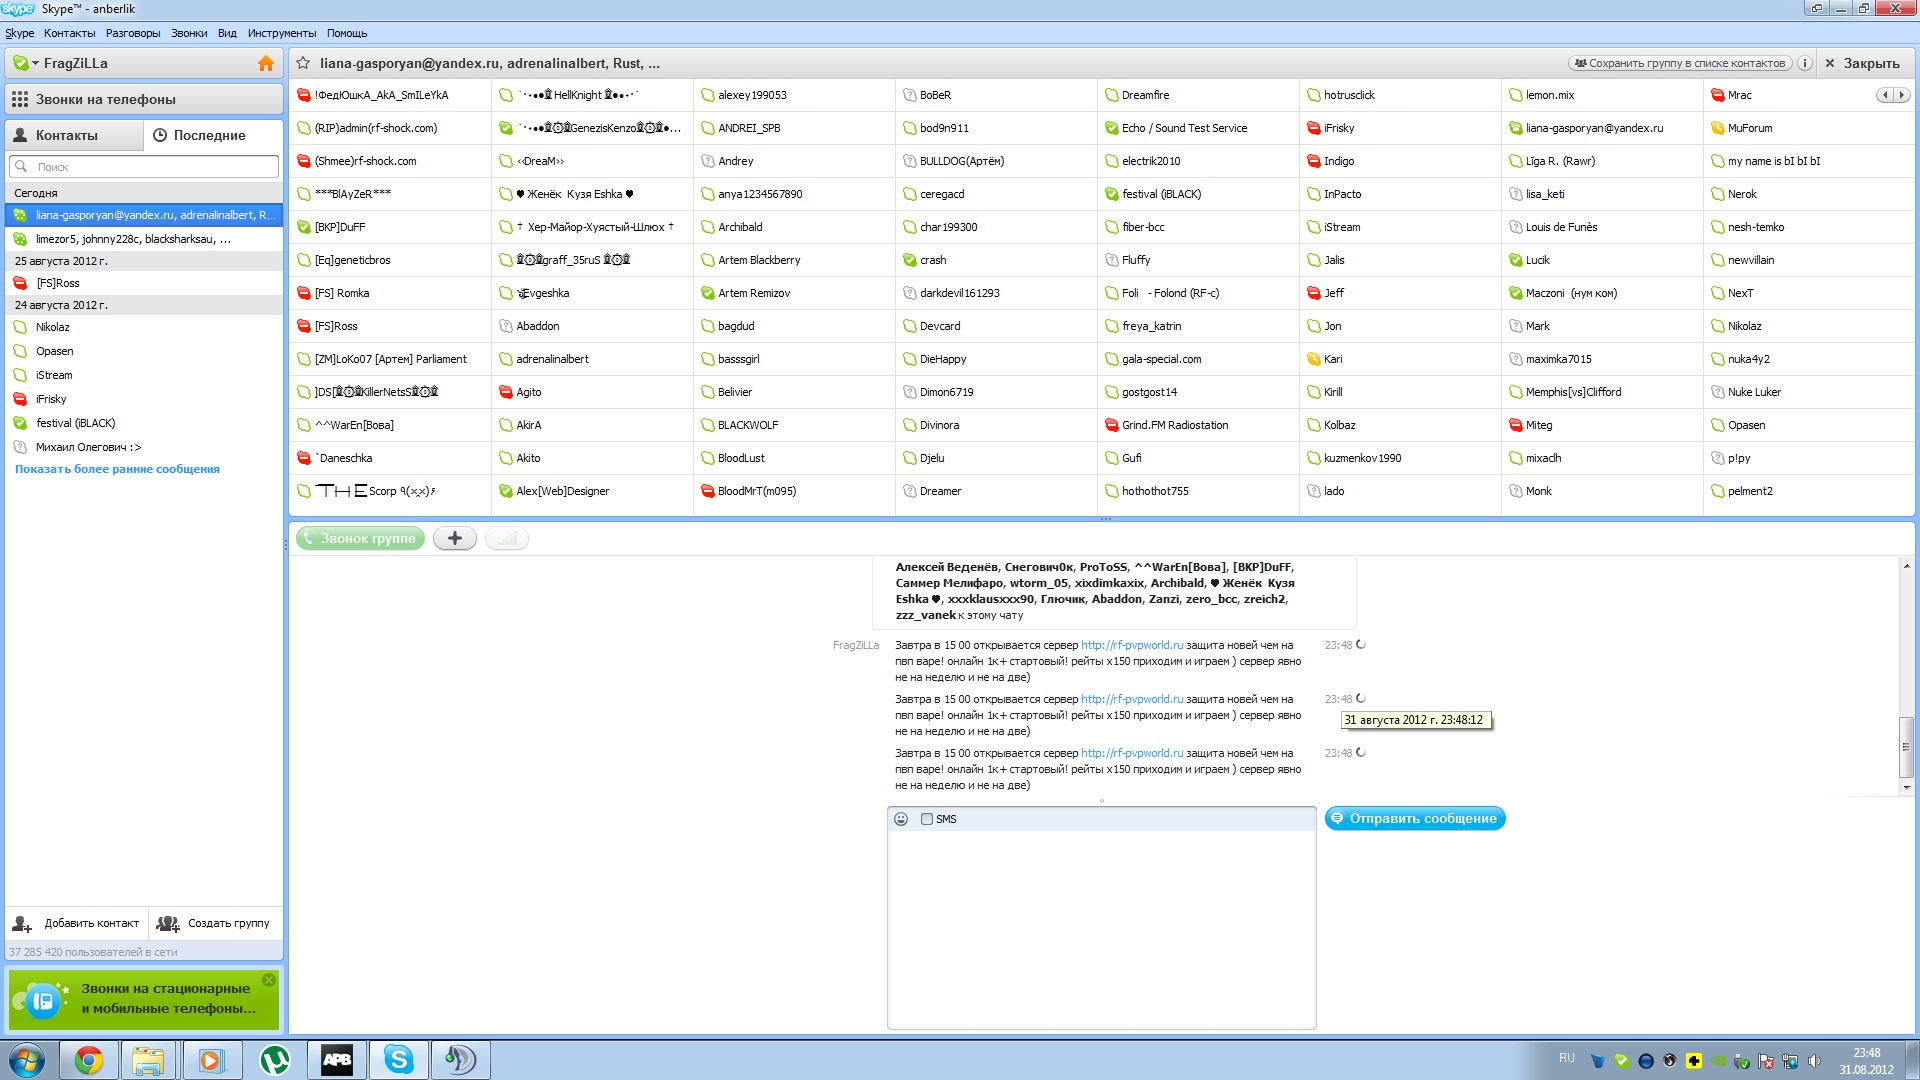
Task: Open recent chat with Михаил Олегович
Action: [144, 447]
